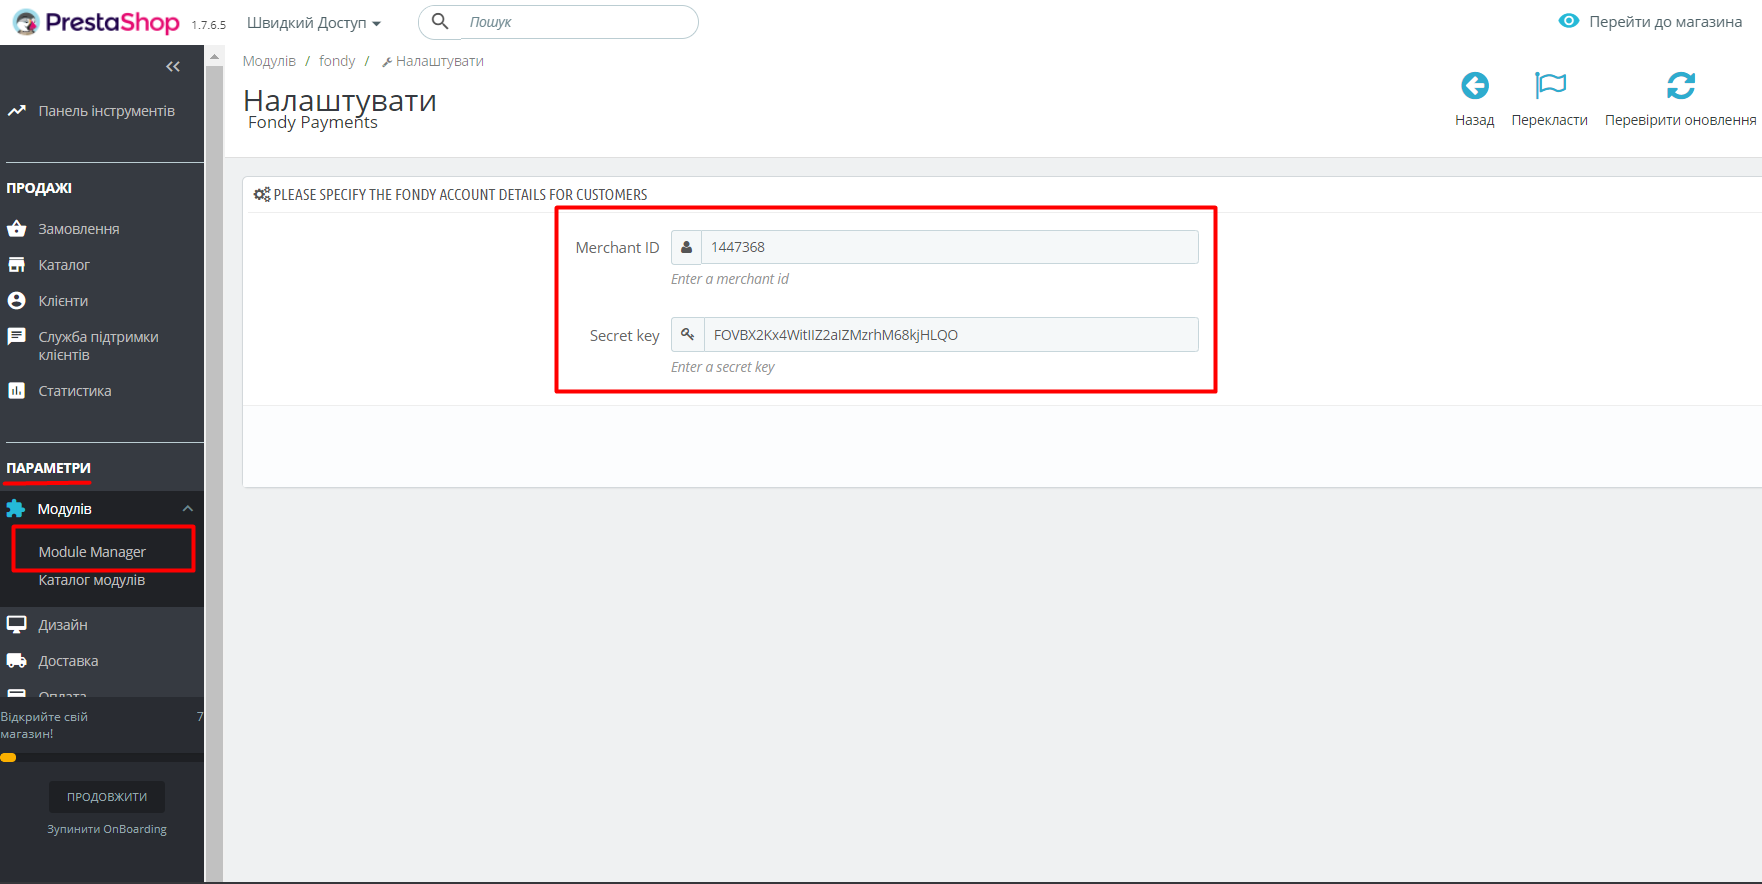Image resolution: width=1762 pixels, height=884 pixels.
Task: Click the ПРОДОВЖИТИ button
Action: point(107,797)
